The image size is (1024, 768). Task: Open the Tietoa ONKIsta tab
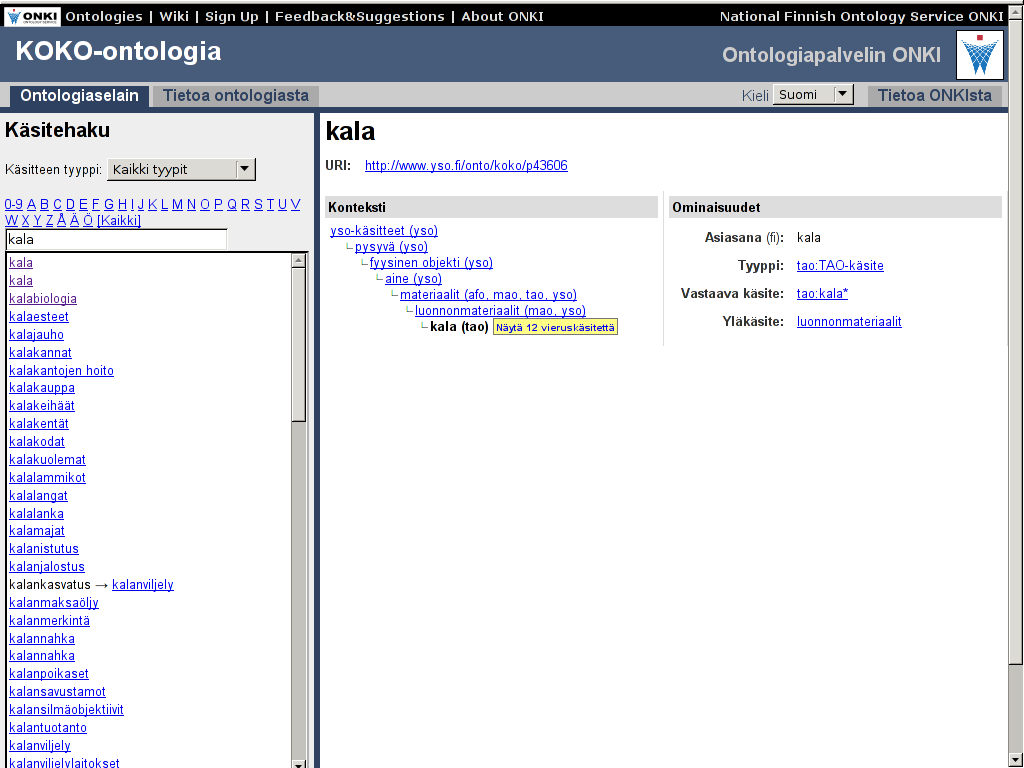click(935, 96)
